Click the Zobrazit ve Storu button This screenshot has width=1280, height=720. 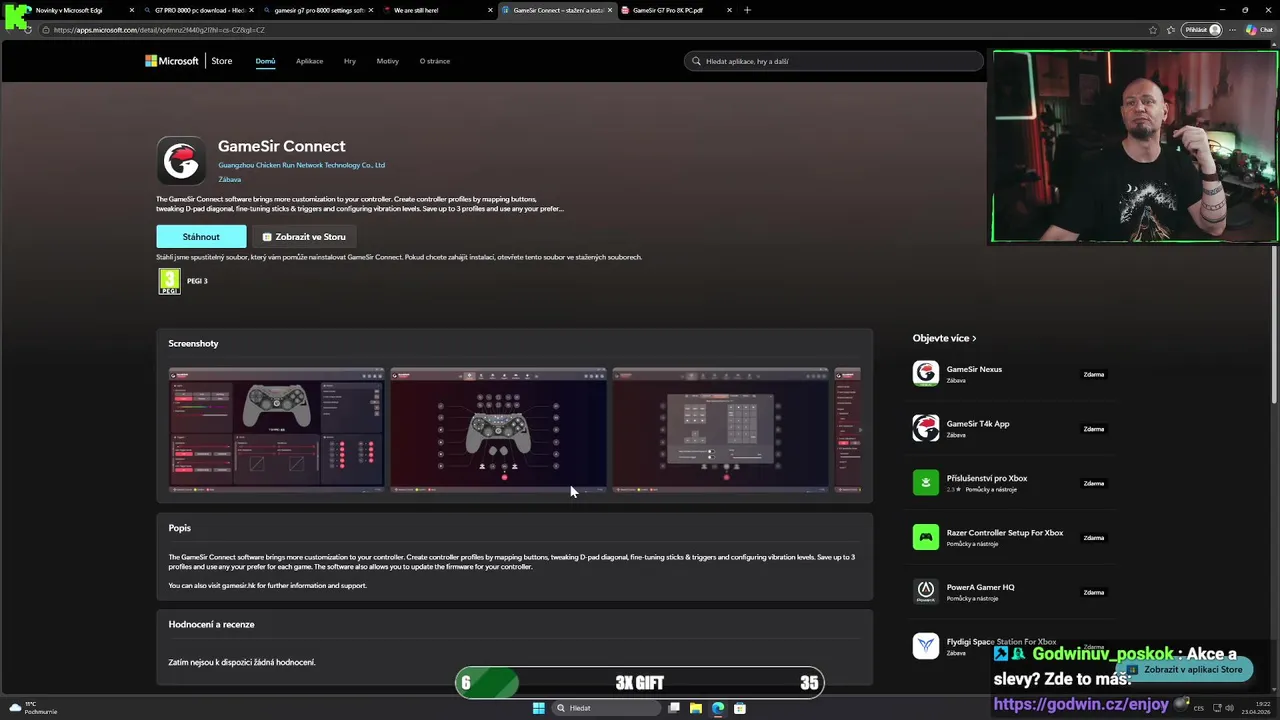(x=304, y=237)
